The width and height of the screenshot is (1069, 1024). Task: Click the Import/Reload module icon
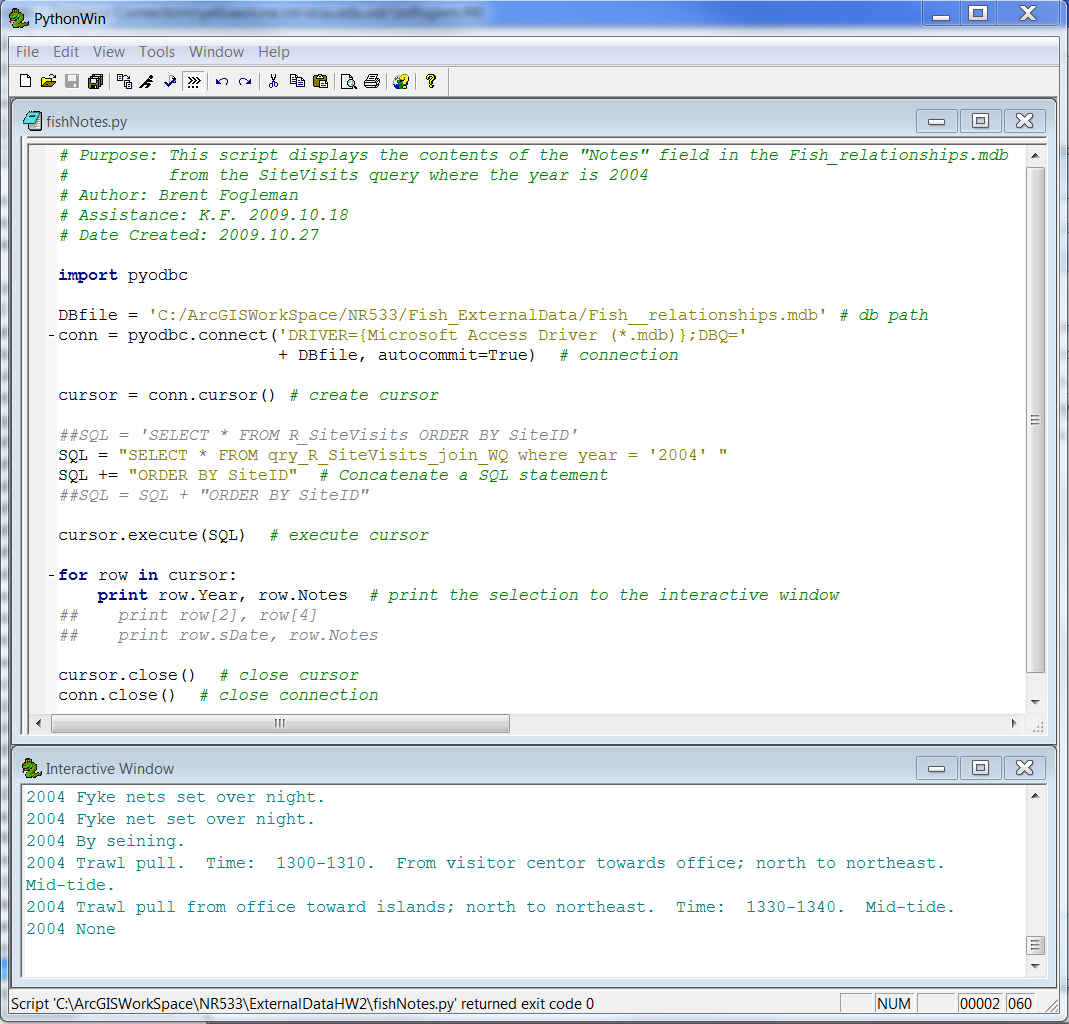coord(124,82)
